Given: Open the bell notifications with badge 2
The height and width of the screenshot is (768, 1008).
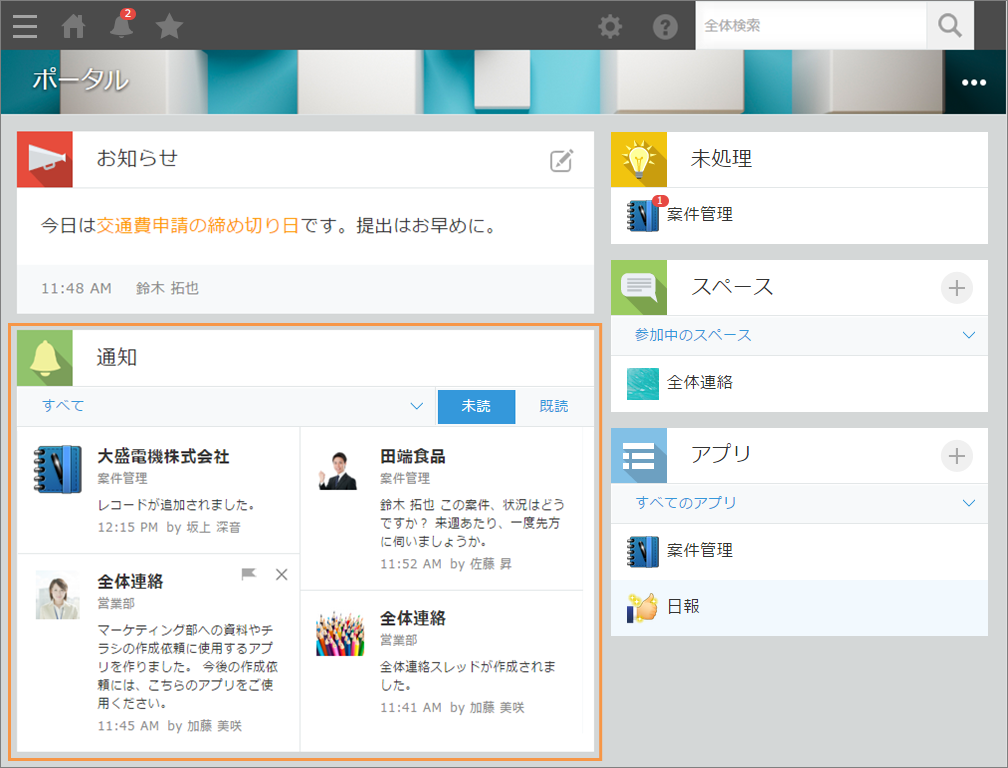Looking at the screenshot, I should pos(120,26).
